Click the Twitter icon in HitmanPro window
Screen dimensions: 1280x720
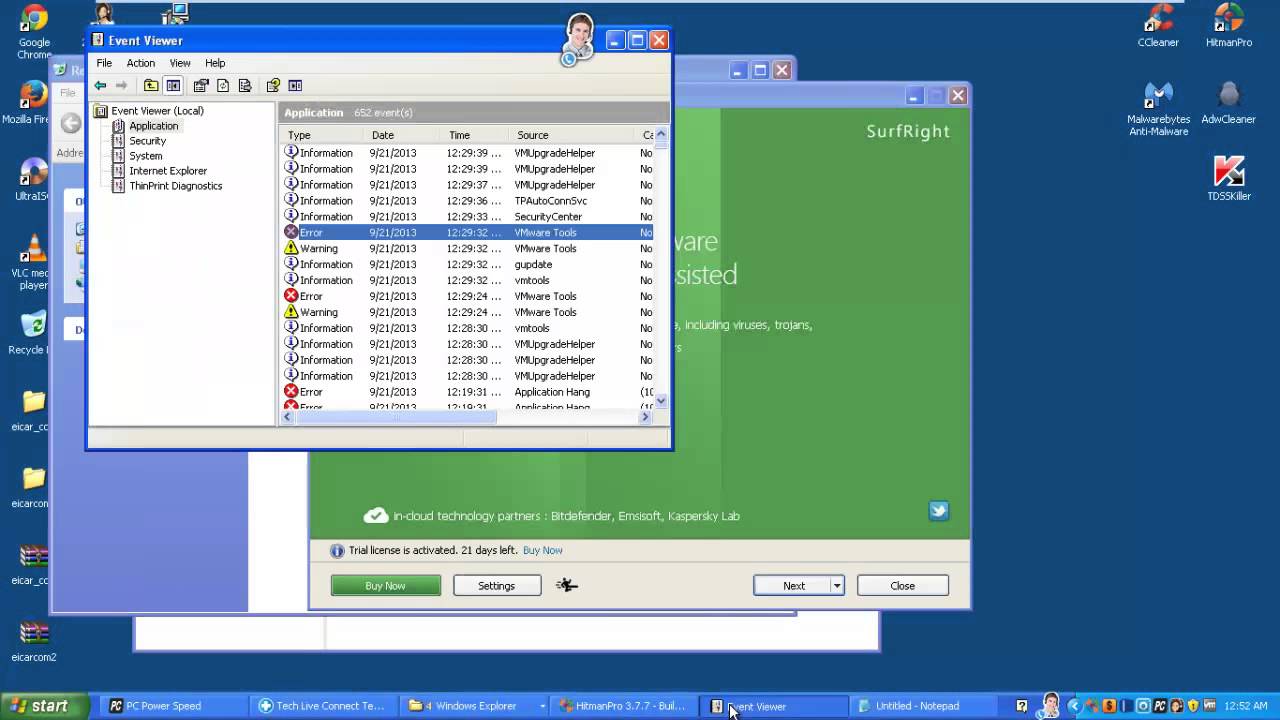tap(939, 510)
